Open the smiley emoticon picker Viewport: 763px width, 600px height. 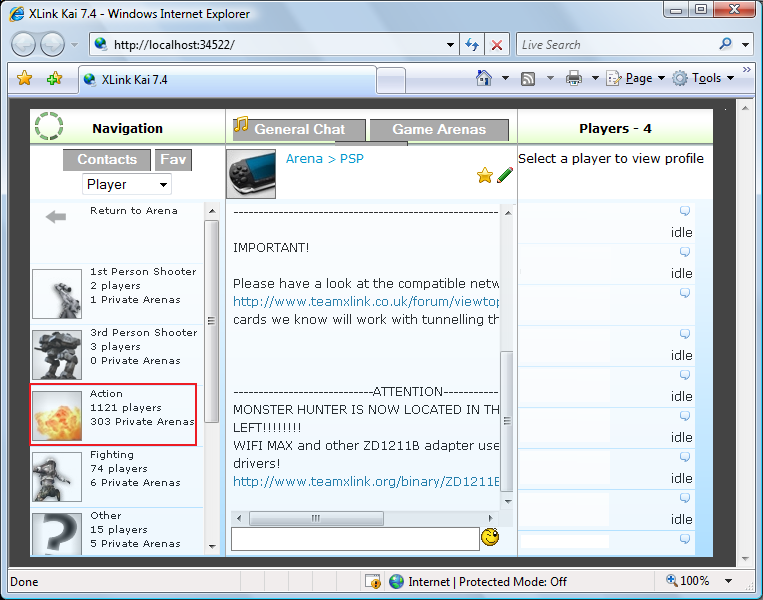[x=490, y=537]
